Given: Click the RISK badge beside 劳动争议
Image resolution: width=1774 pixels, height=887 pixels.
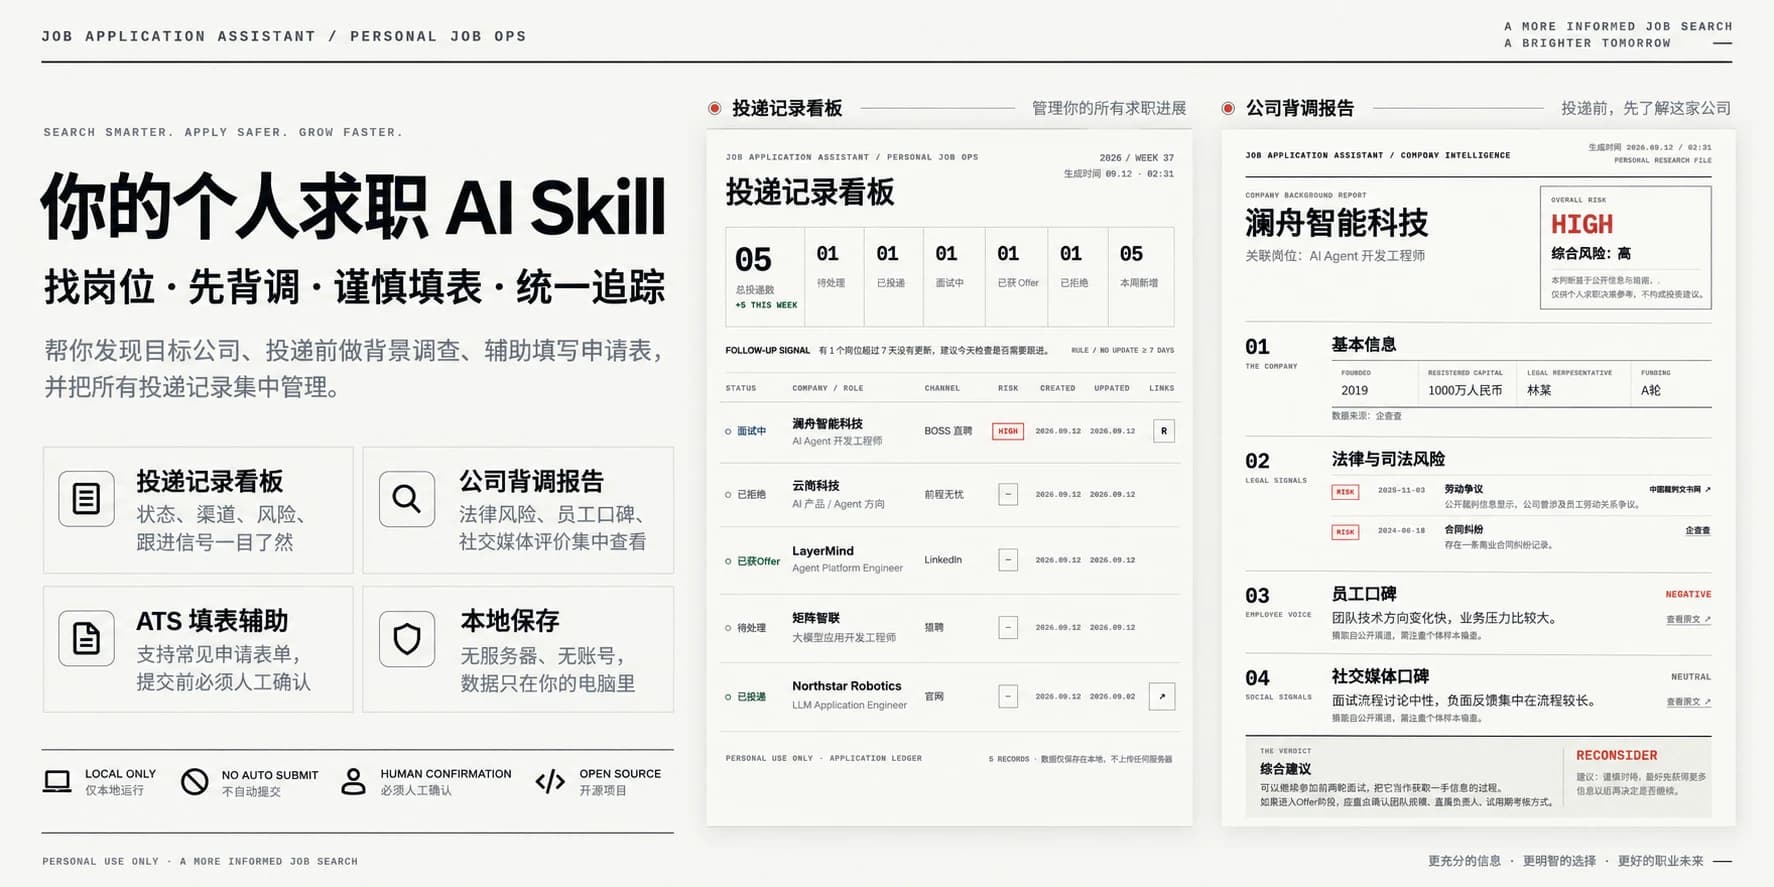Looking at the screenshot, I should tap(1345, 491).
